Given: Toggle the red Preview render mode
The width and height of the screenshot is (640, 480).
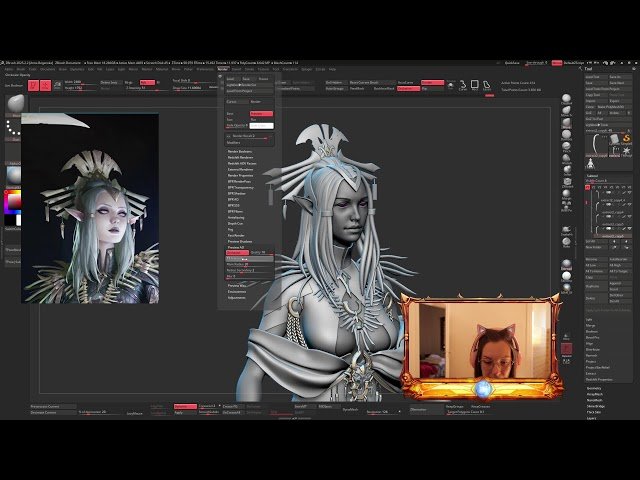Looking at the screenshot, I should pyautogui.click(x=261, y=114).
